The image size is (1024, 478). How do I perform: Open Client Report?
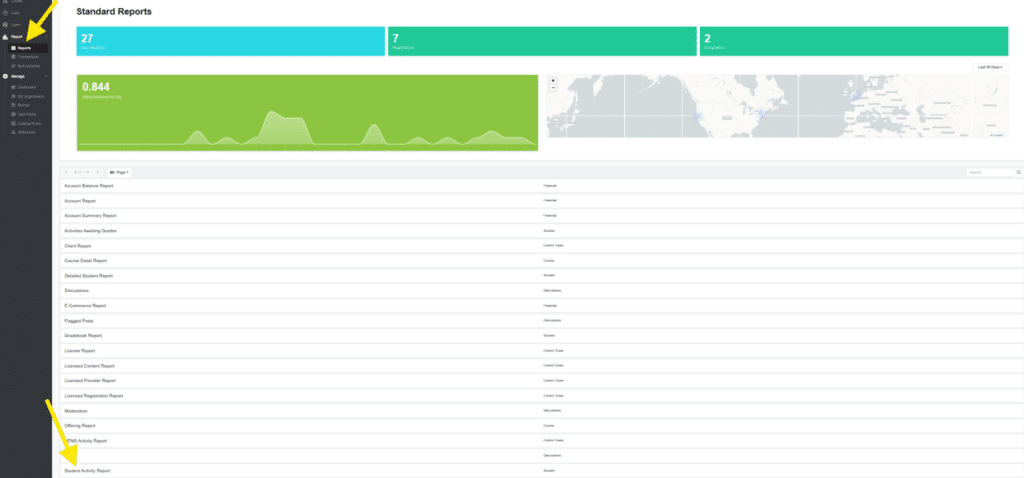click(541, 246)
